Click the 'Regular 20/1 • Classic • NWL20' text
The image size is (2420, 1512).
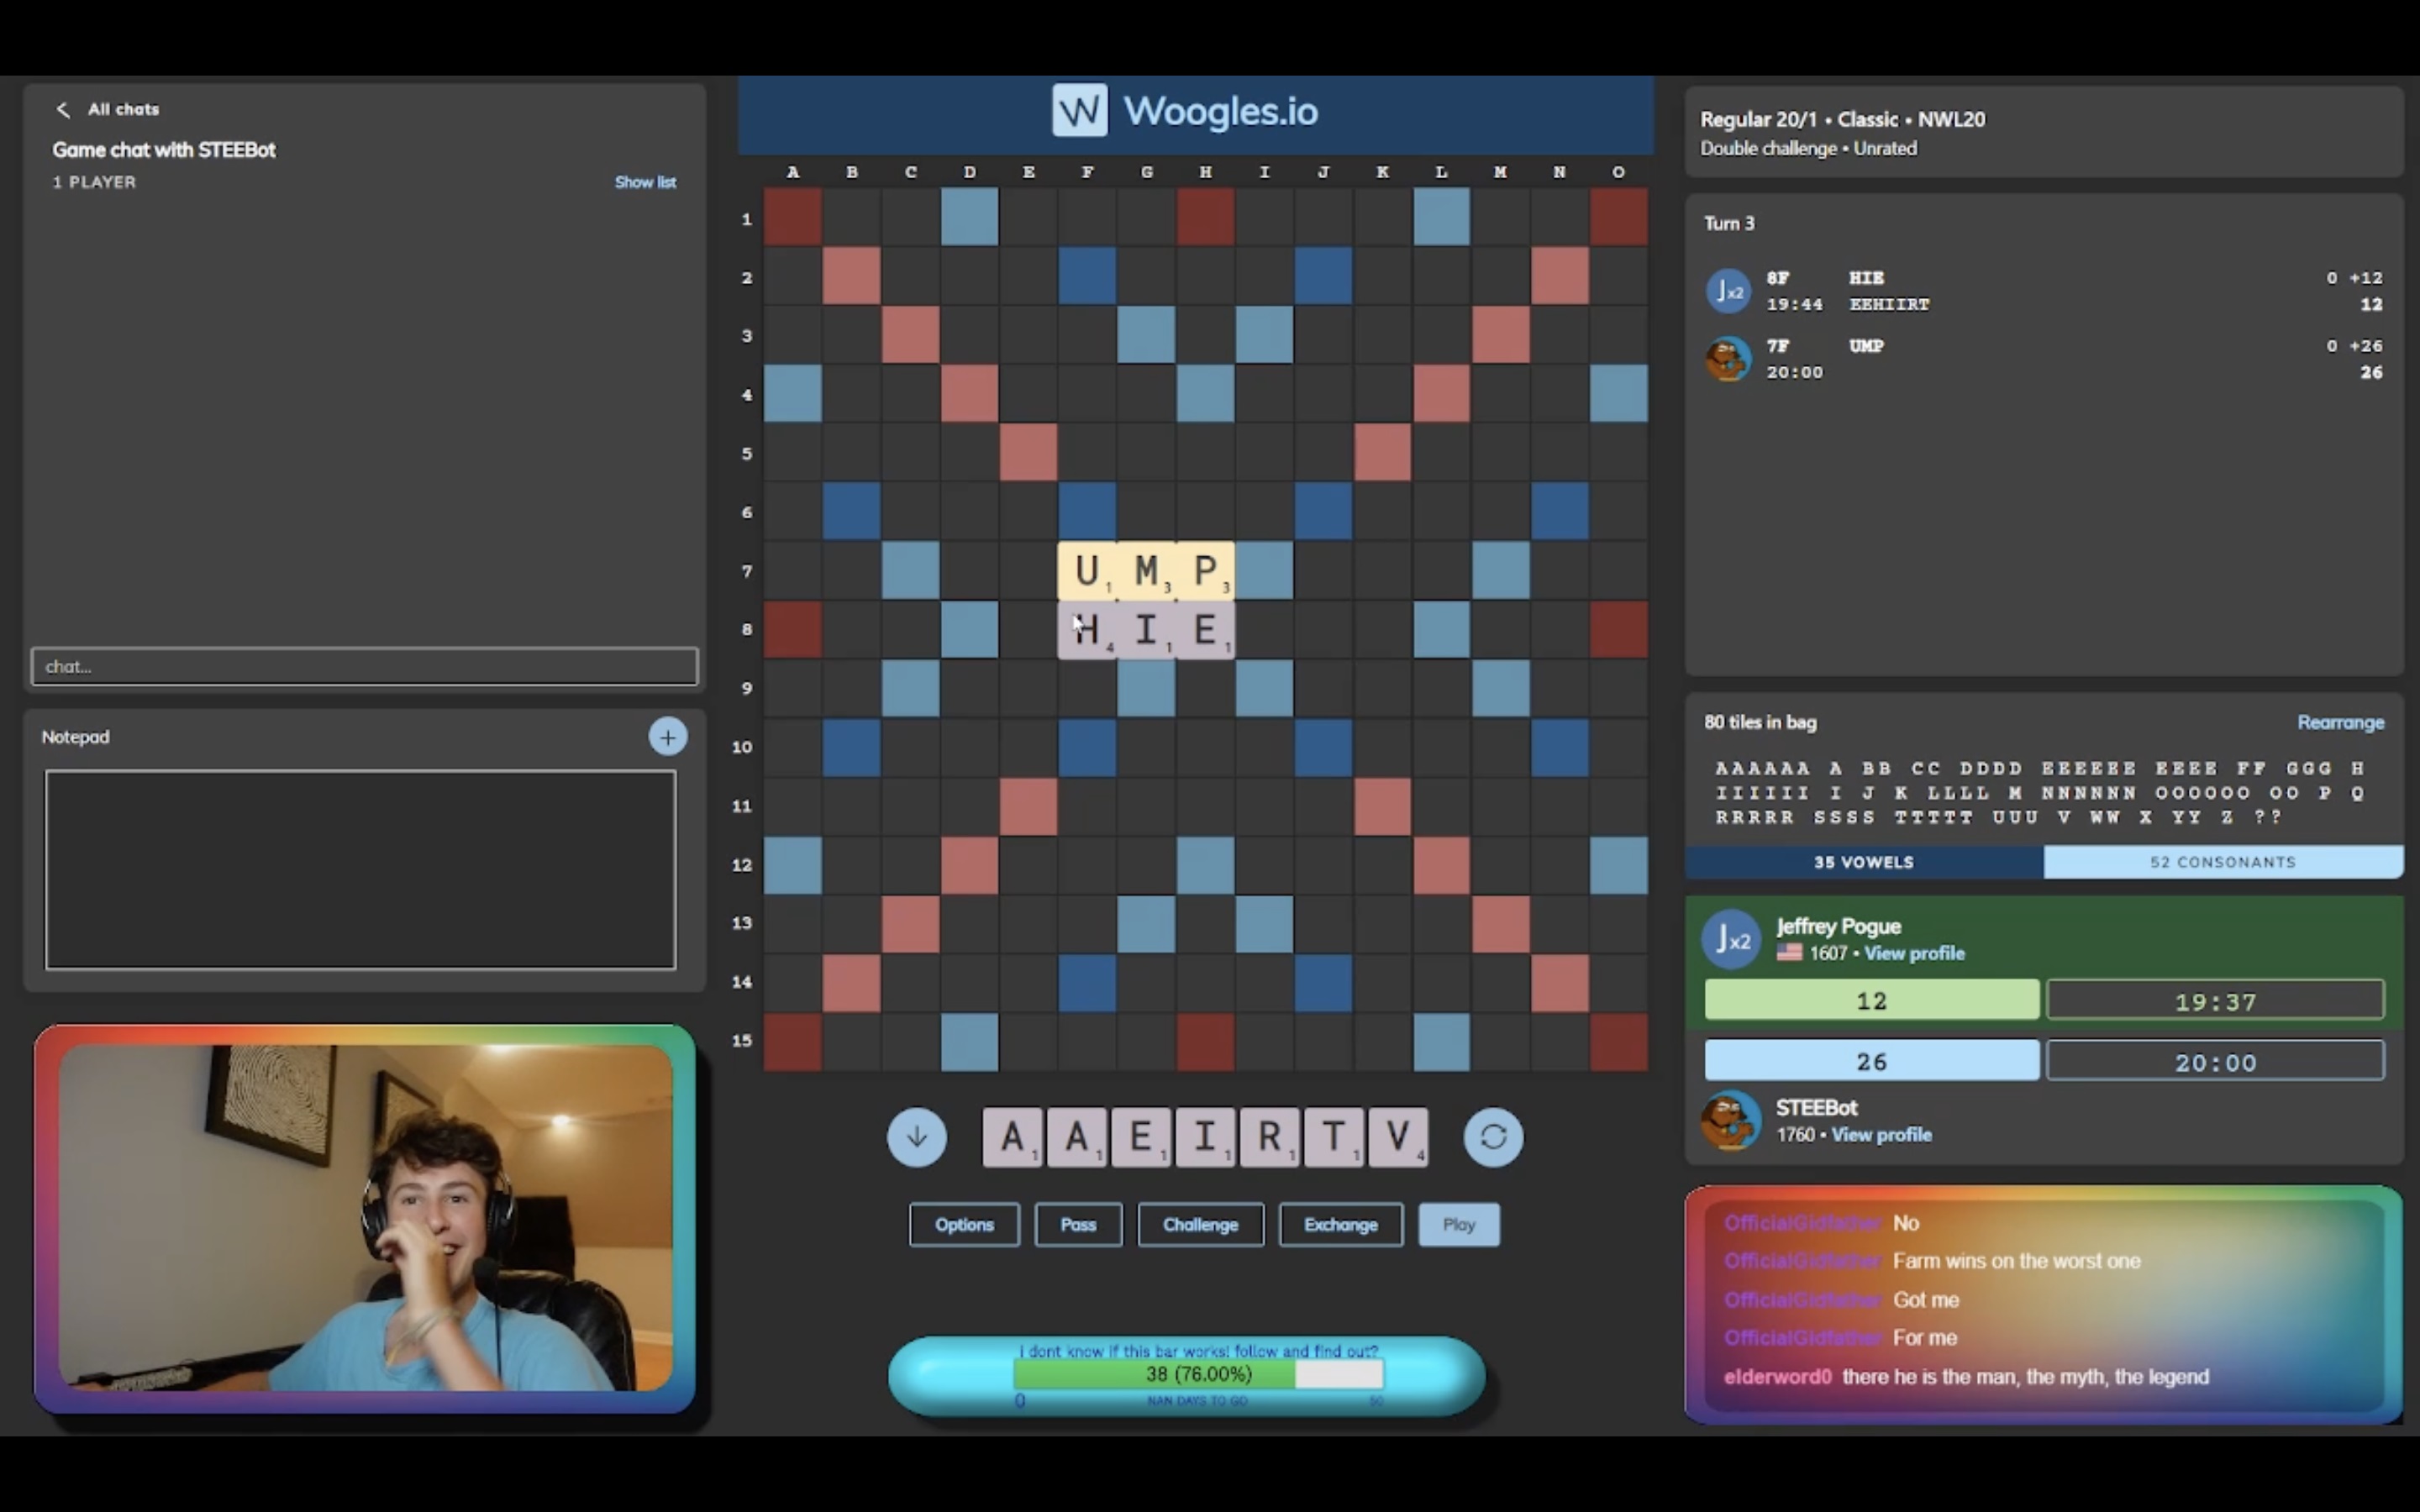point(1842,119)
